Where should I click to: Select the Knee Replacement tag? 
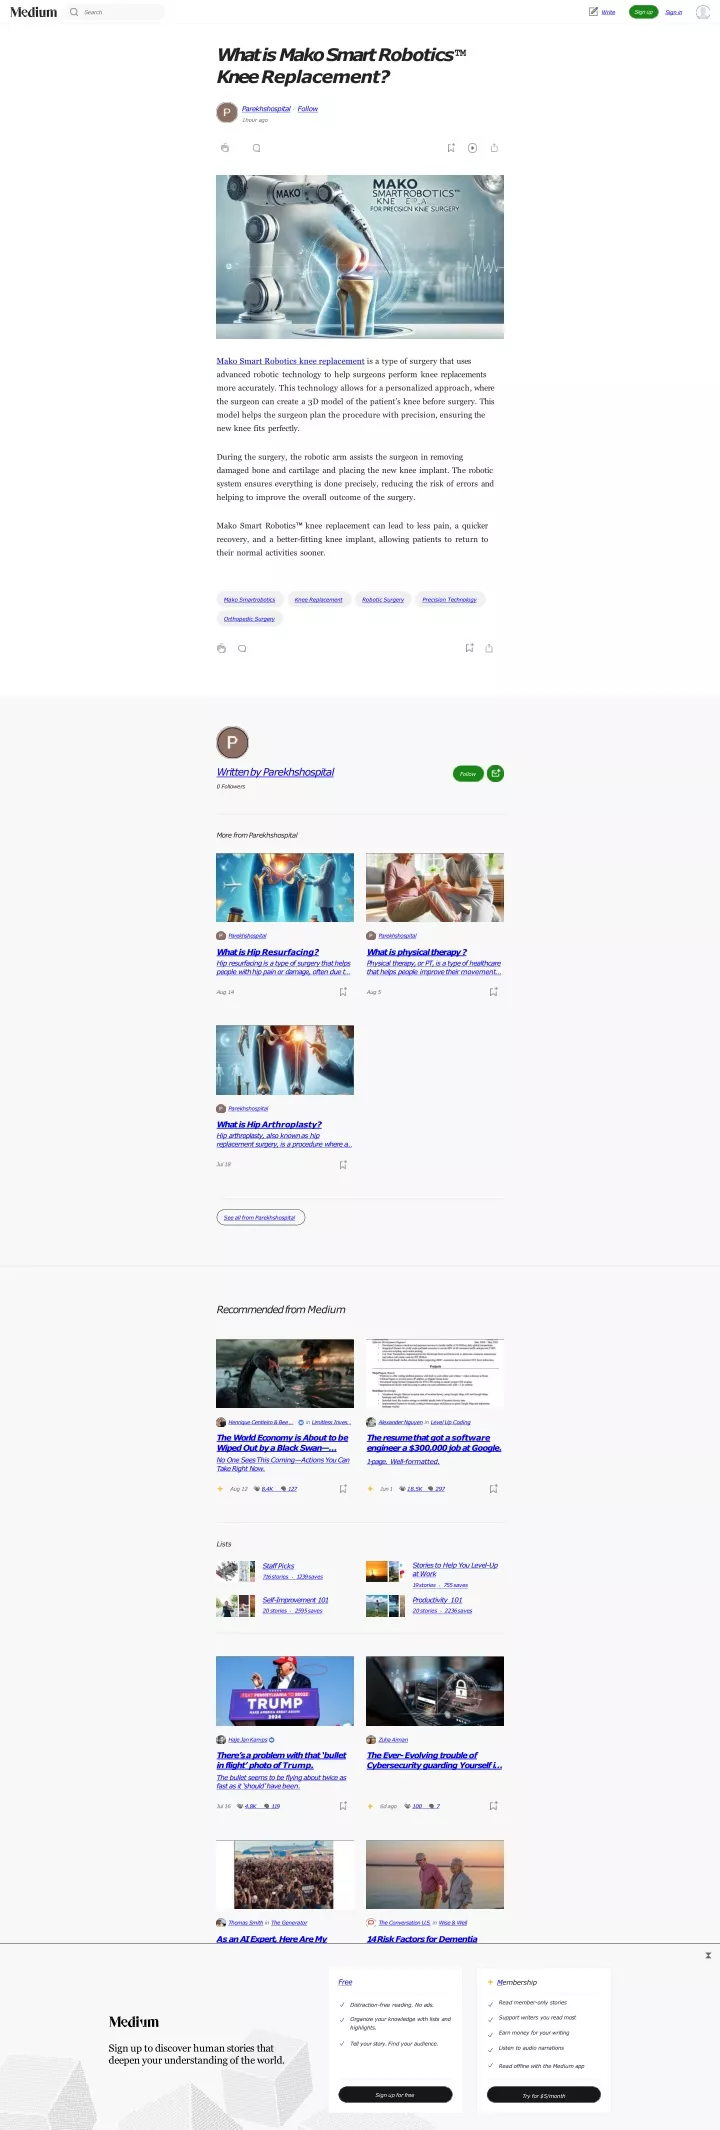[x=318, y=599]
